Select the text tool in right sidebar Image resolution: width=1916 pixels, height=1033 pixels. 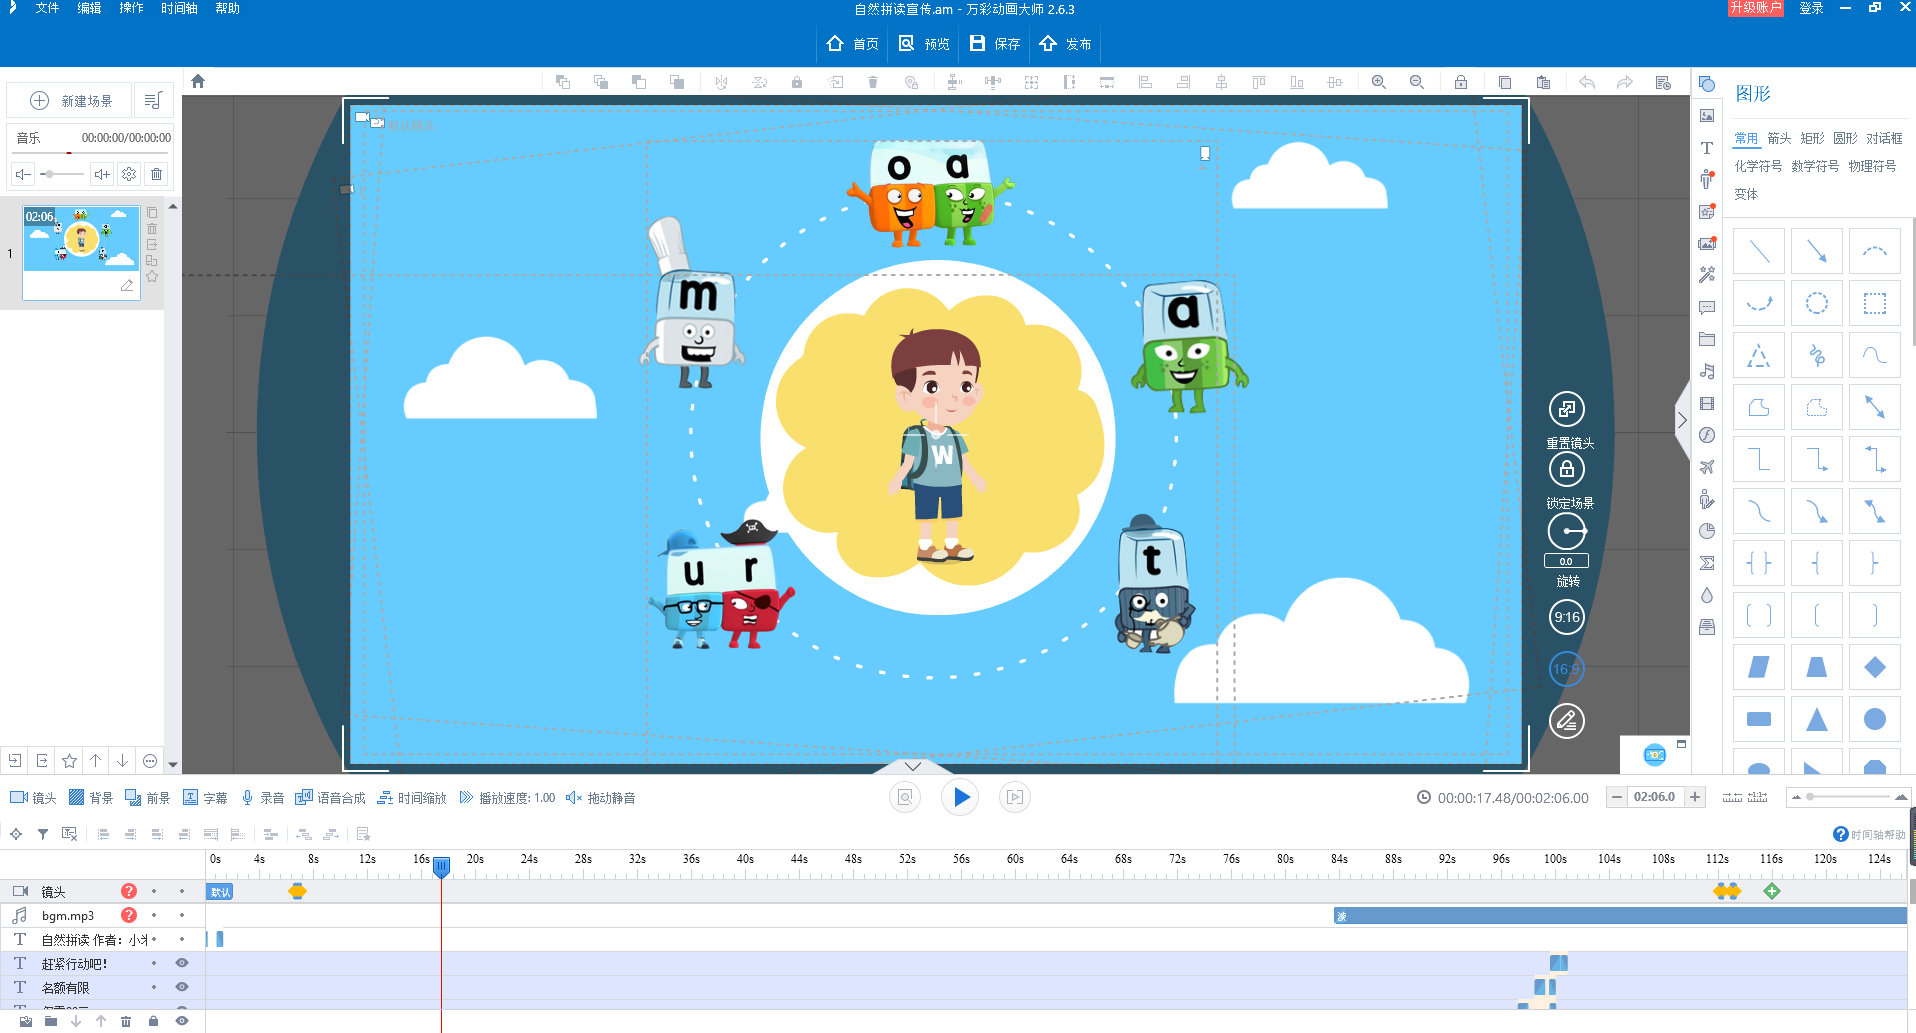[x=1707, y=148]
